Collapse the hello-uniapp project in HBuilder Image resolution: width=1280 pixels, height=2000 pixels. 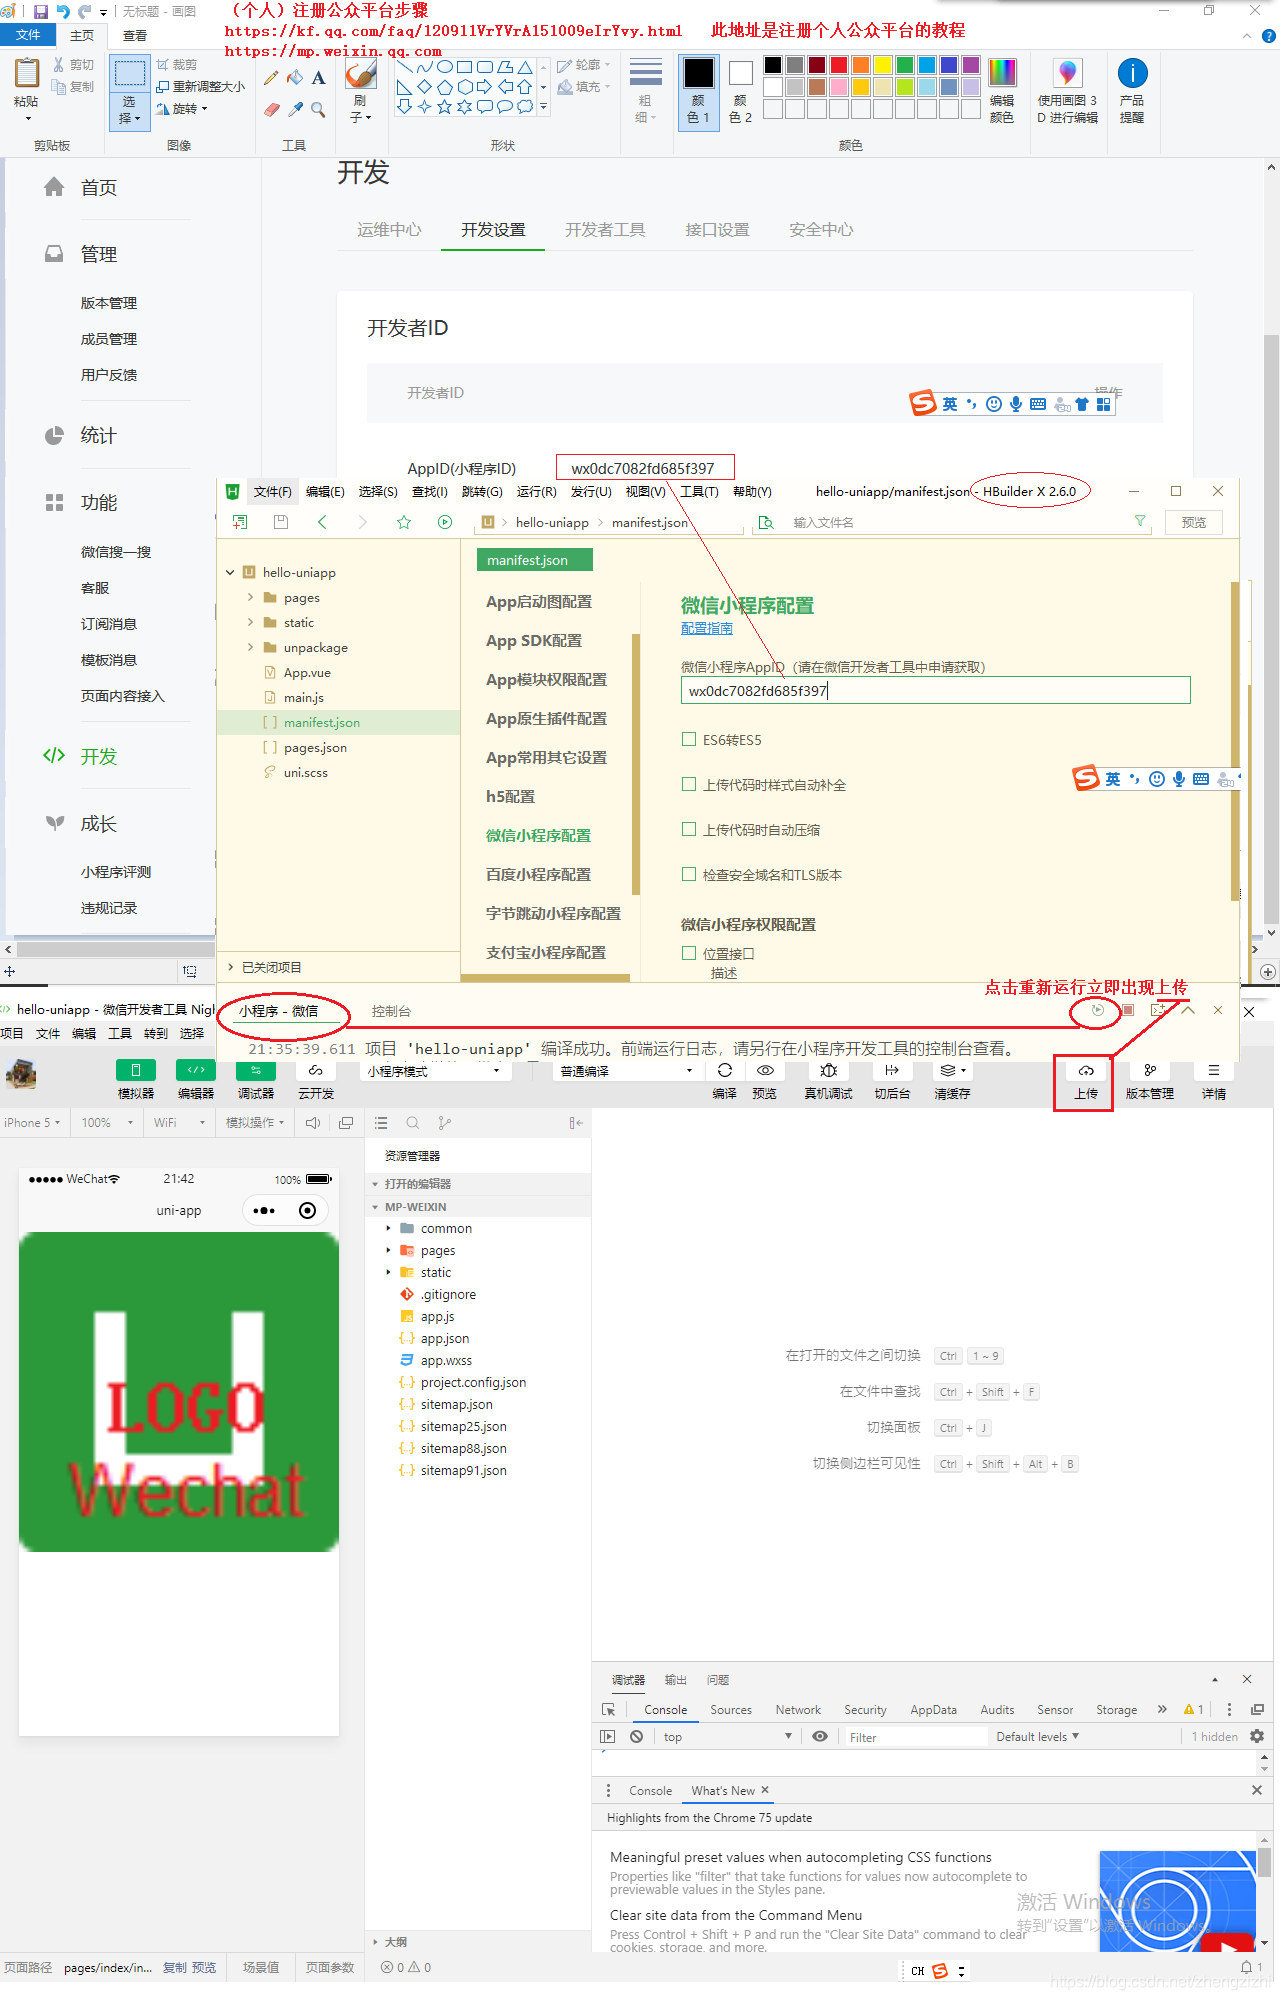point(230,572)
